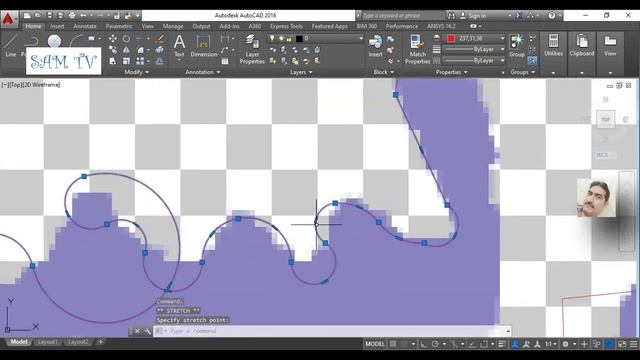Switch to the Layout1 tab

coord(47,342)
